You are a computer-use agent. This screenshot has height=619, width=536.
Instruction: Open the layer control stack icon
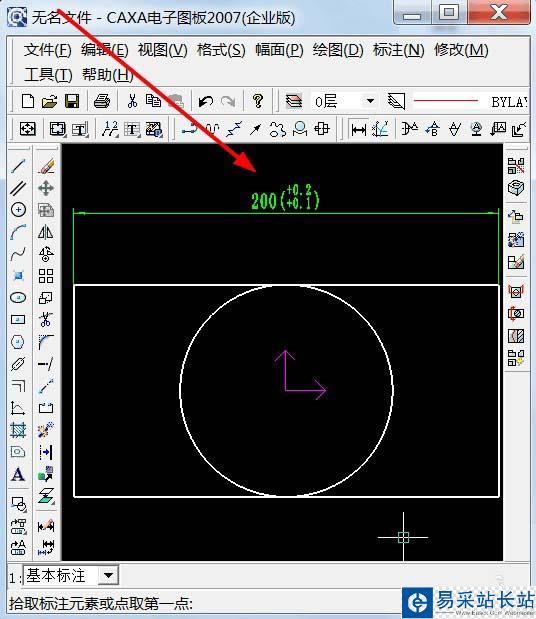click(294, 101)
